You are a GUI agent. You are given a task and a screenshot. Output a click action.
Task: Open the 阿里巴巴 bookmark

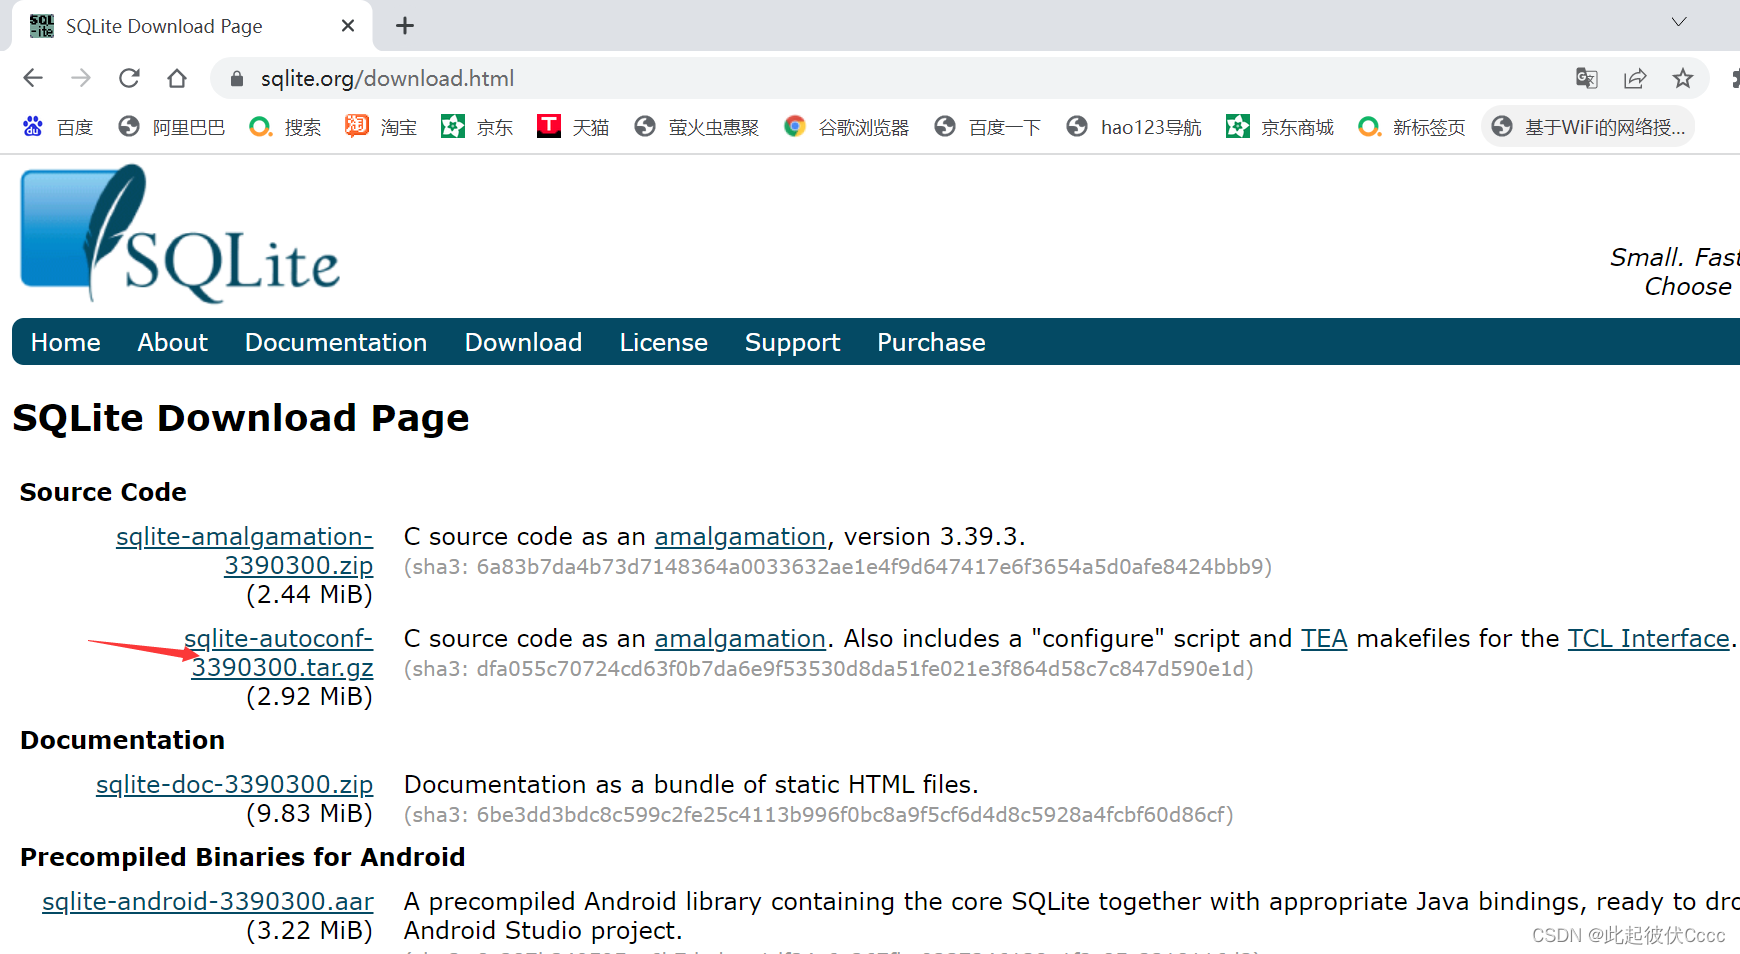(x=172, y=127)
